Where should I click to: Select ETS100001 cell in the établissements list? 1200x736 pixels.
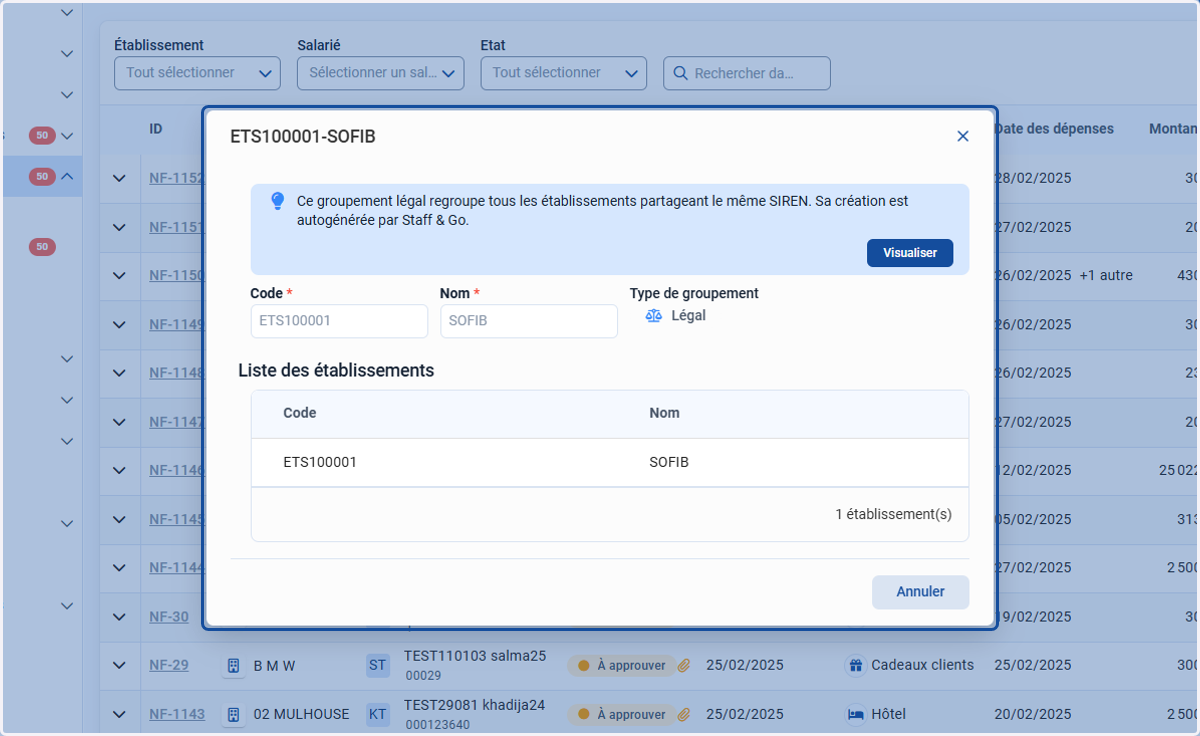point(320,463)
